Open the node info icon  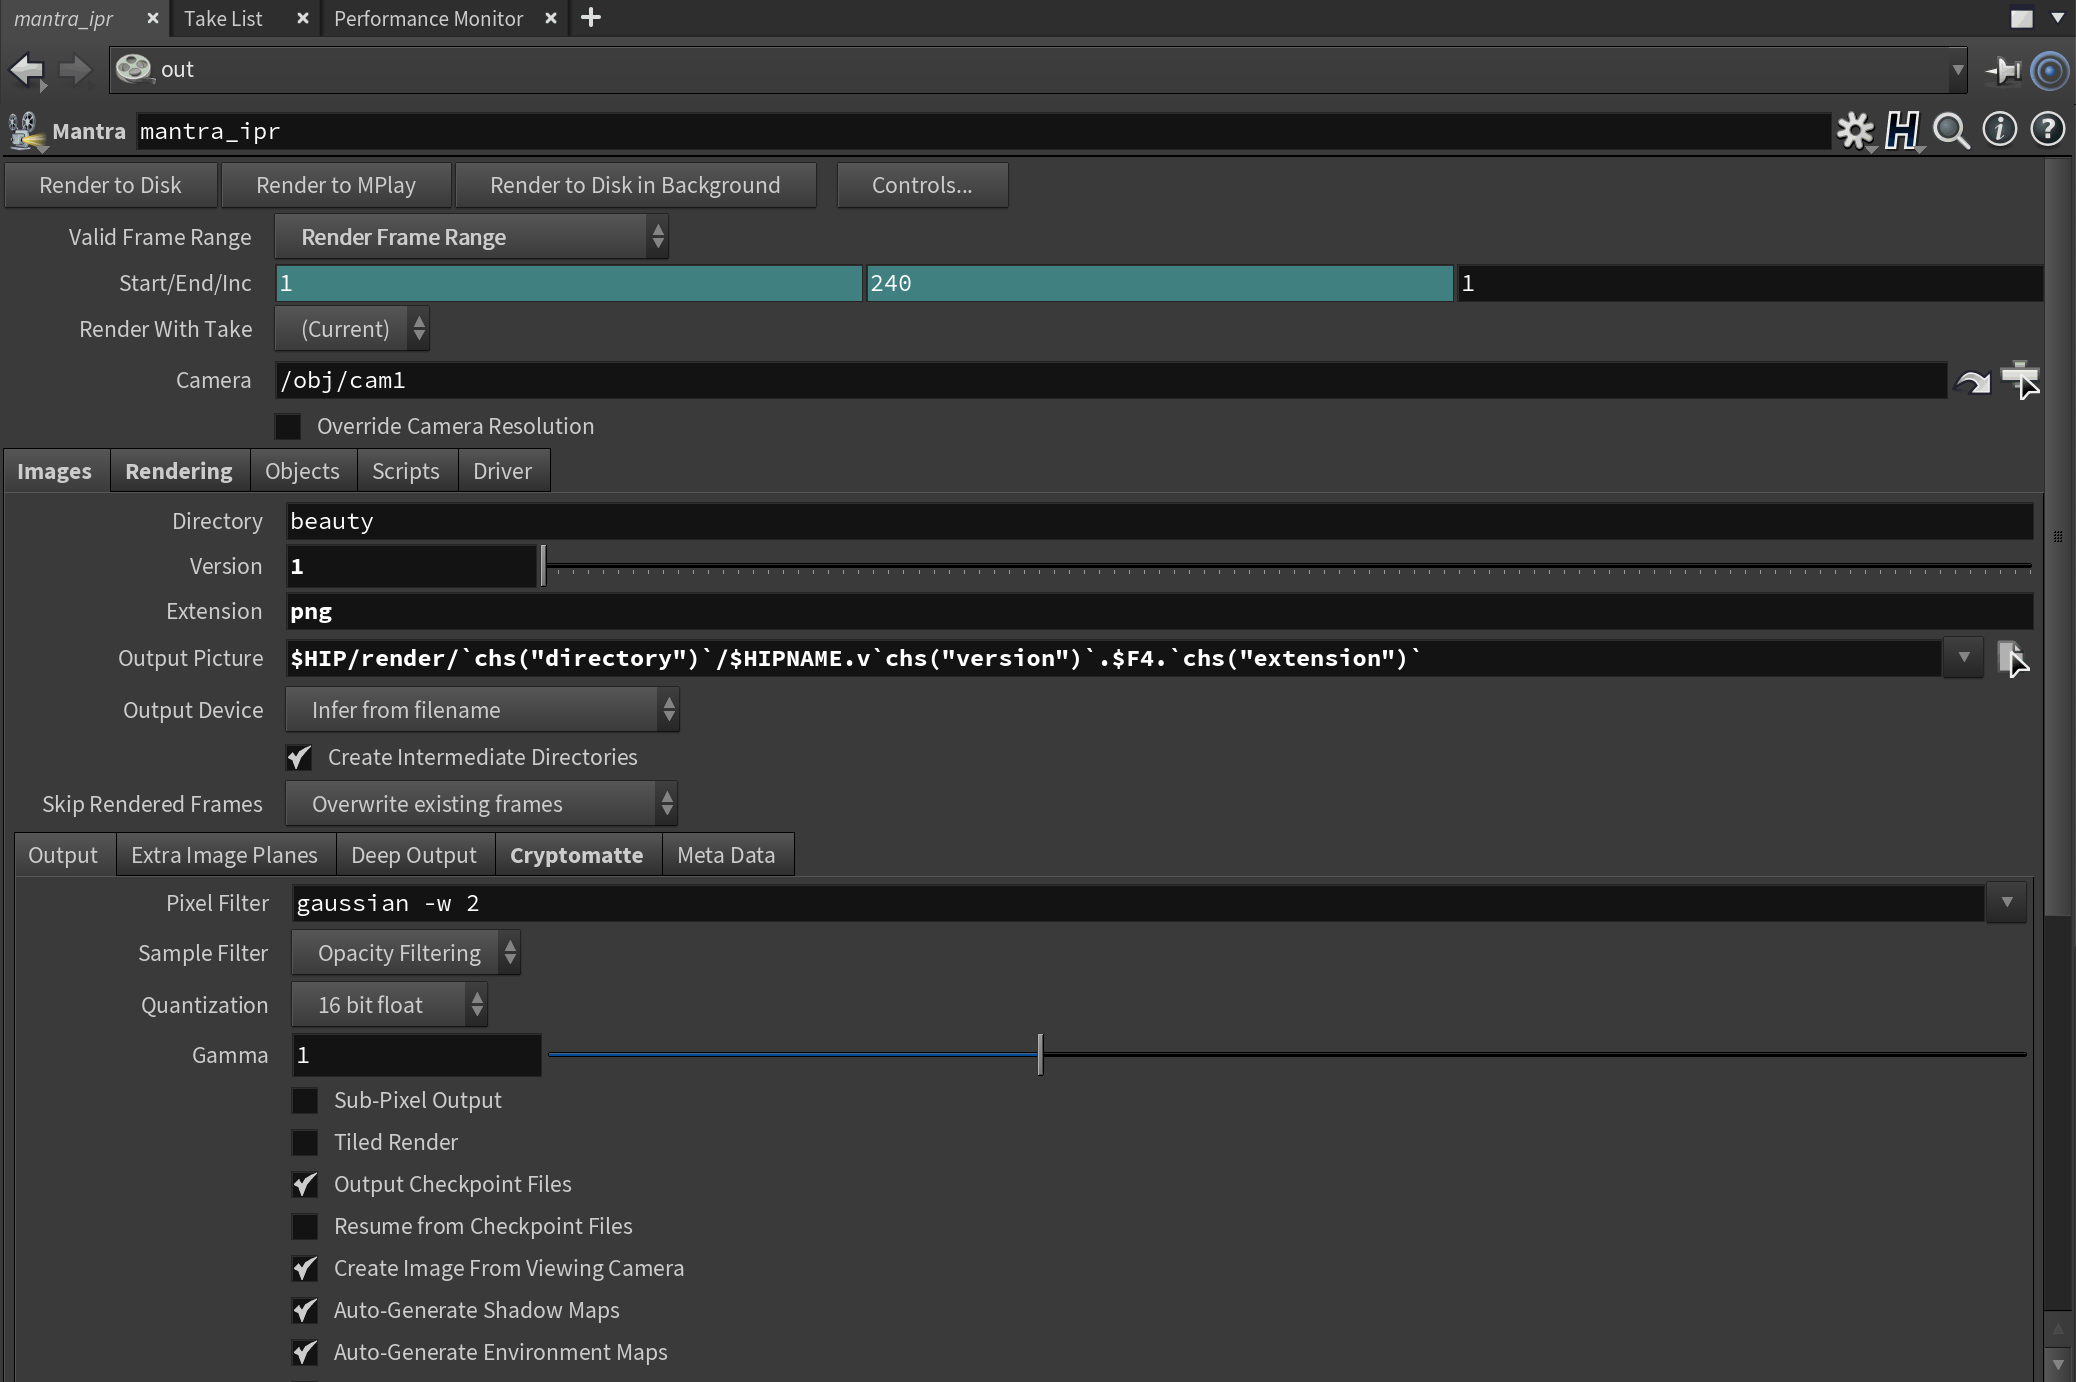(x=1999, y=130)
